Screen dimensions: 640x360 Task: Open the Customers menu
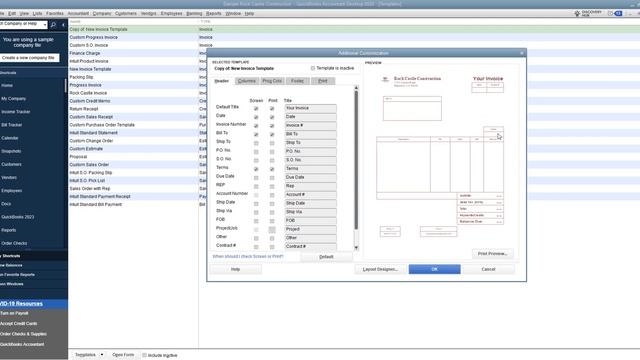pyautogui.click(x=126, y=13)
